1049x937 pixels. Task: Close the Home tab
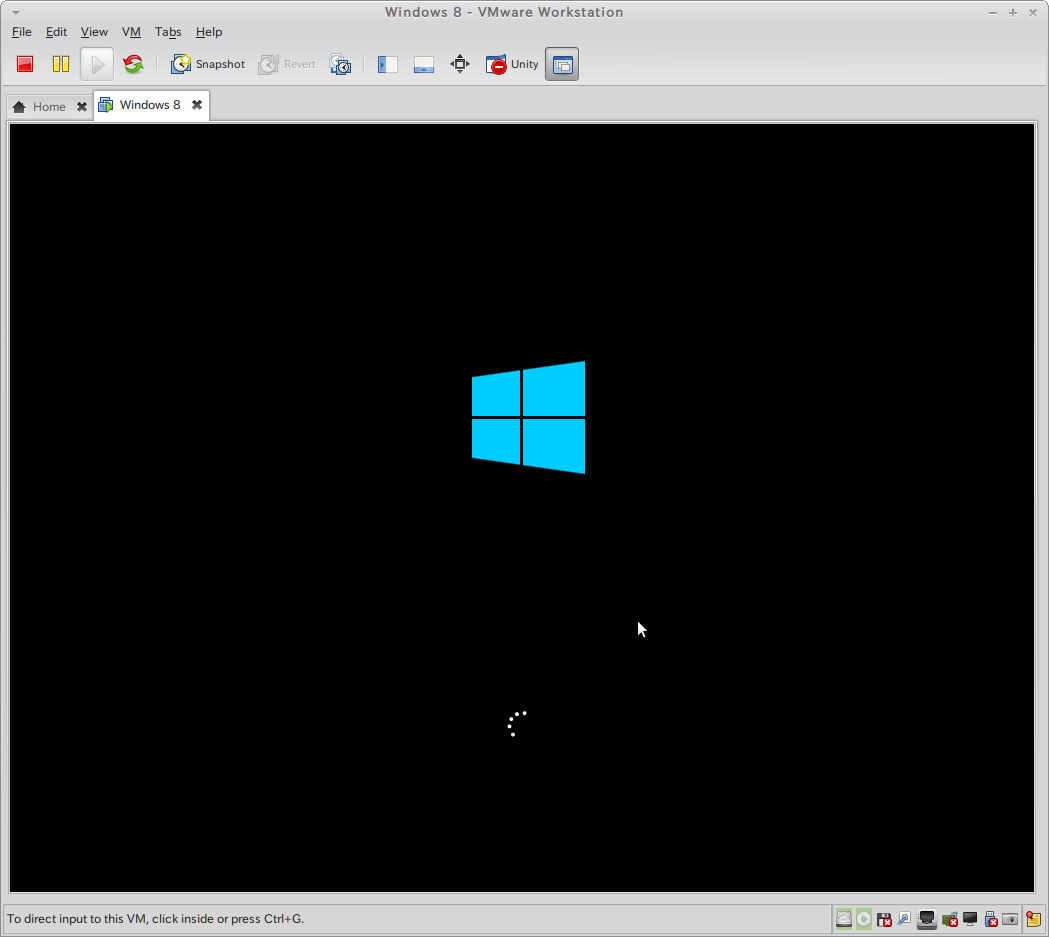pos(82,106)
